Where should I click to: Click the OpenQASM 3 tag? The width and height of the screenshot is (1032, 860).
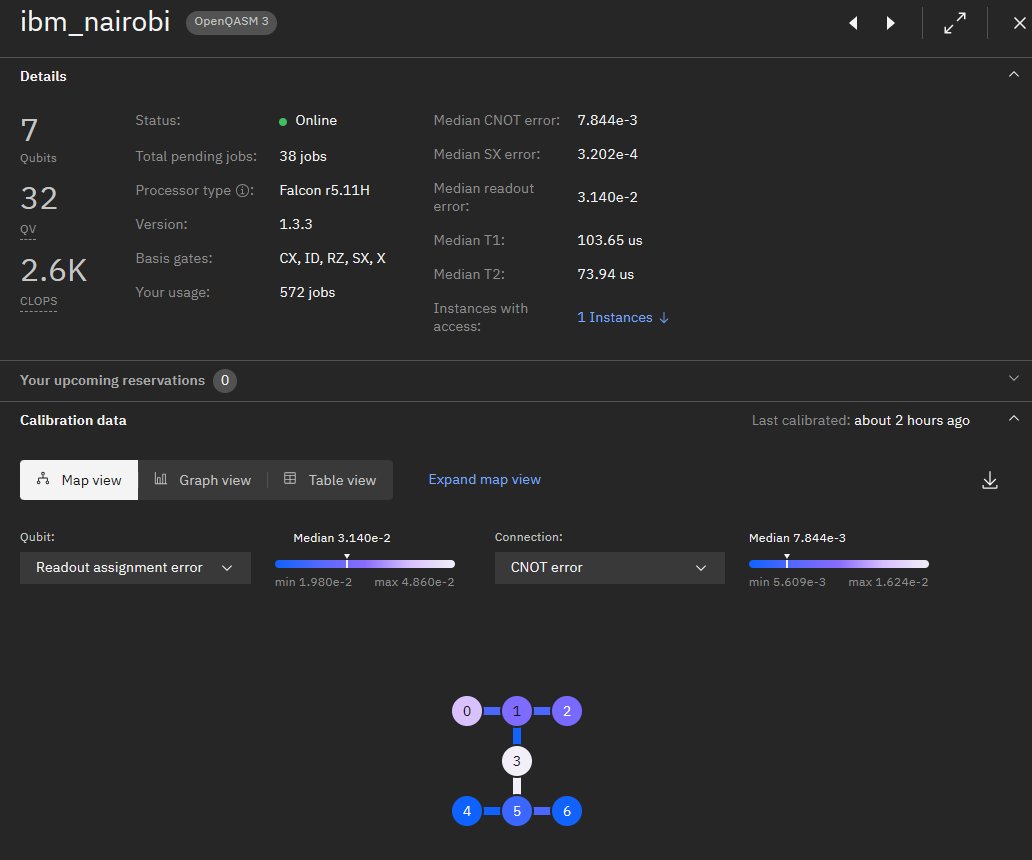(231, 22)
